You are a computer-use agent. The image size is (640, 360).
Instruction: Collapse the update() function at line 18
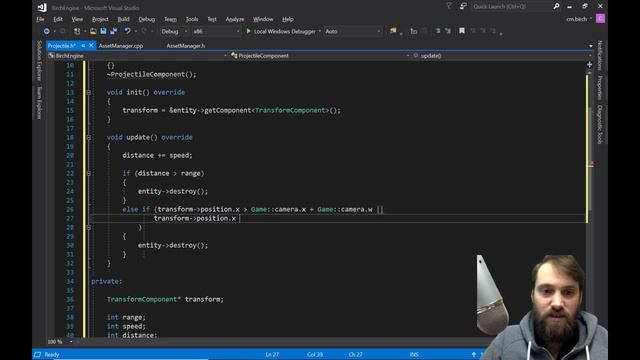(89, 137)
